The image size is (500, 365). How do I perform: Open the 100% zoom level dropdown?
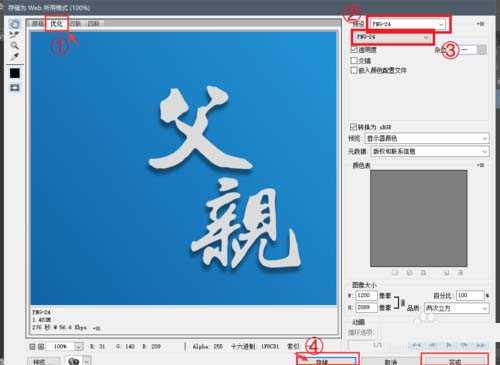[x=79, y=347]
